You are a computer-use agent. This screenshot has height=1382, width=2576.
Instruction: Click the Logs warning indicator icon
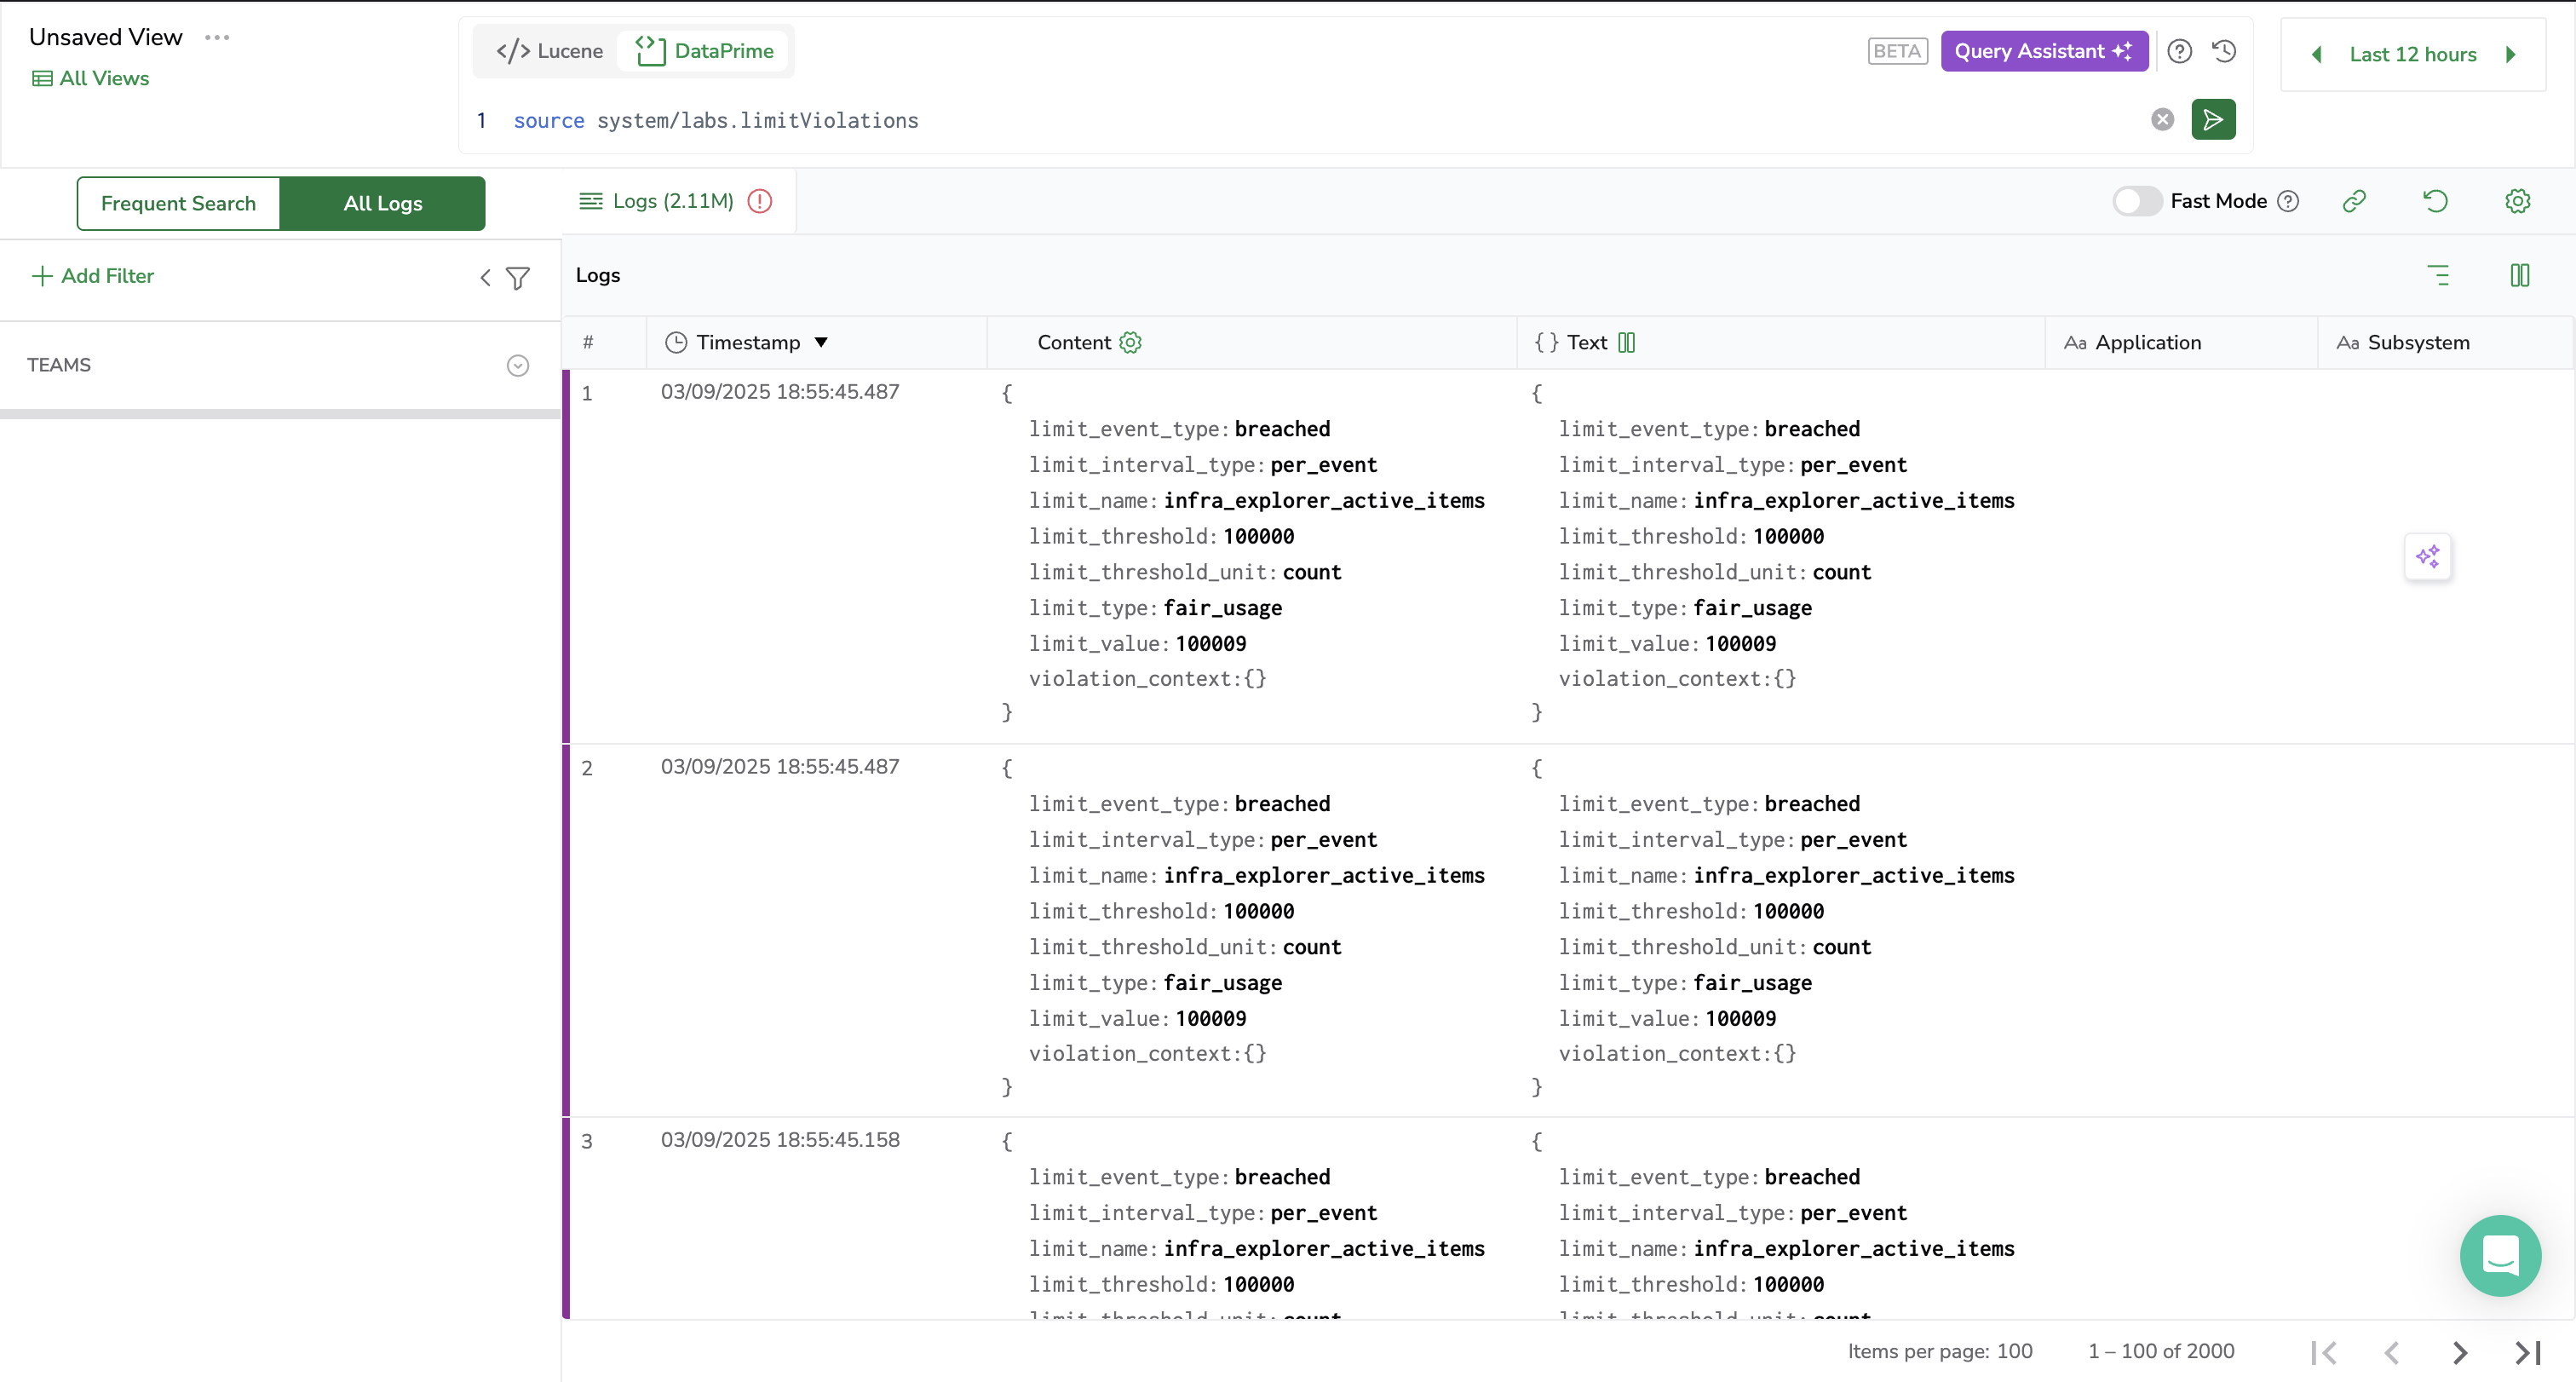tap(760, 201)
